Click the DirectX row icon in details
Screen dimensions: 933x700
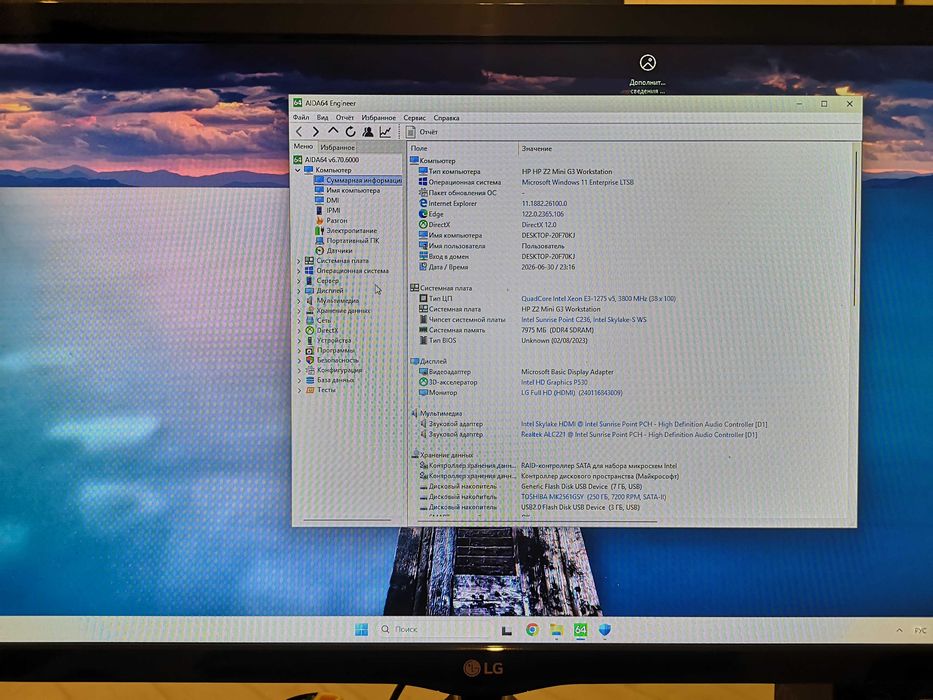click(x=423, y=224)
